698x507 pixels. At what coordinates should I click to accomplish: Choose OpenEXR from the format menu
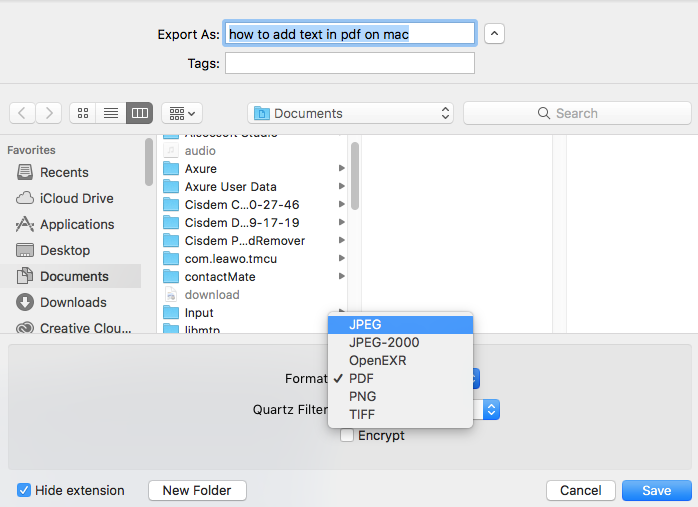pos(400,361)
